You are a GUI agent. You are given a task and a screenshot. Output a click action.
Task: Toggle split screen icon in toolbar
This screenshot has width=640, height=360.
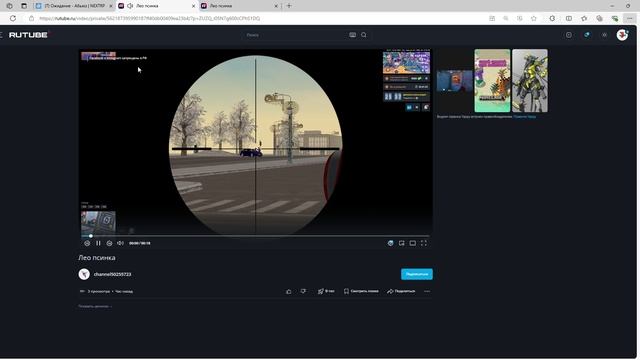point(569,18)
